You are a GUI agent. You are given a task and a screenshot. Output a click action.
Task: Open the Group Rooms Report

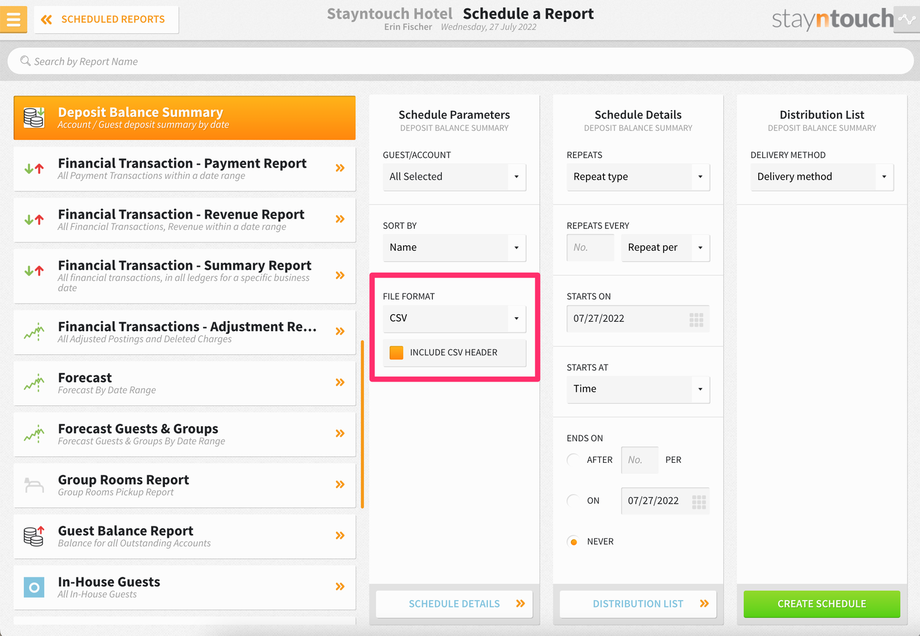click(x=184, y=485)
